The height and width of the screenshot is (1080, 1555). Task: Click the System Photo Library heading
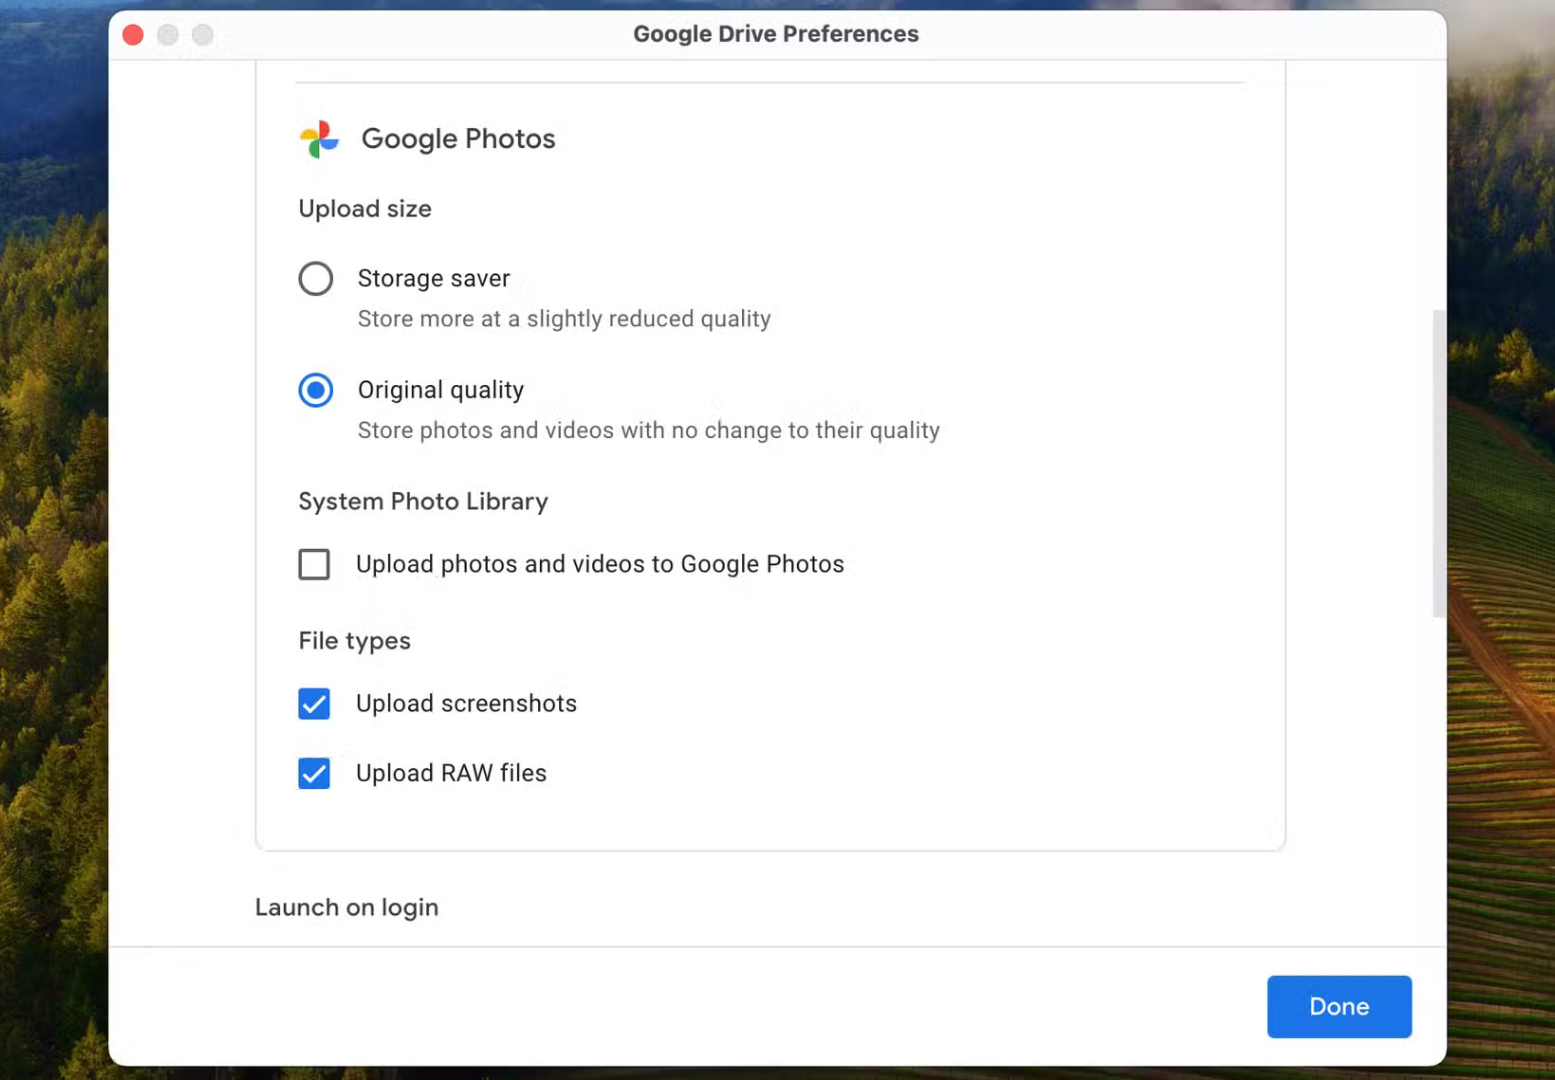(x=423, y=501)
